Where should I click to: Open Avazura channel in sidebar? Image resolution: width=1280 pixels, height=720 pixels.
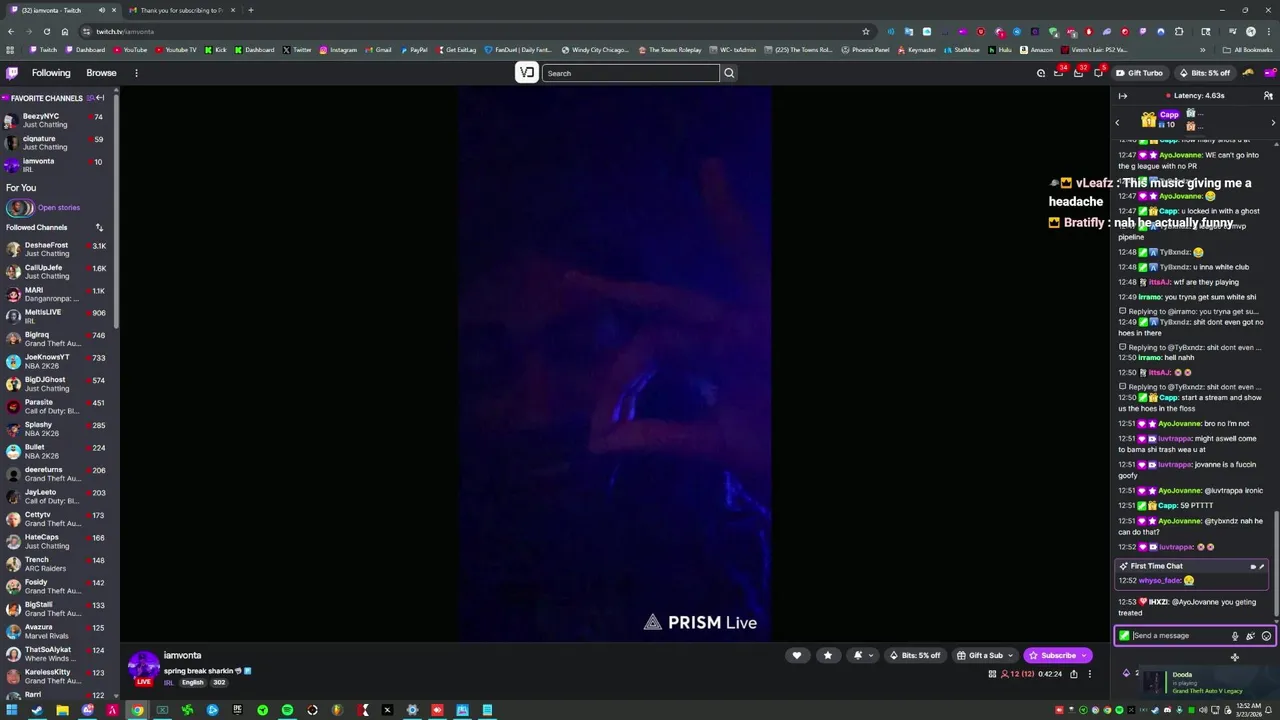tap(56, 631)
